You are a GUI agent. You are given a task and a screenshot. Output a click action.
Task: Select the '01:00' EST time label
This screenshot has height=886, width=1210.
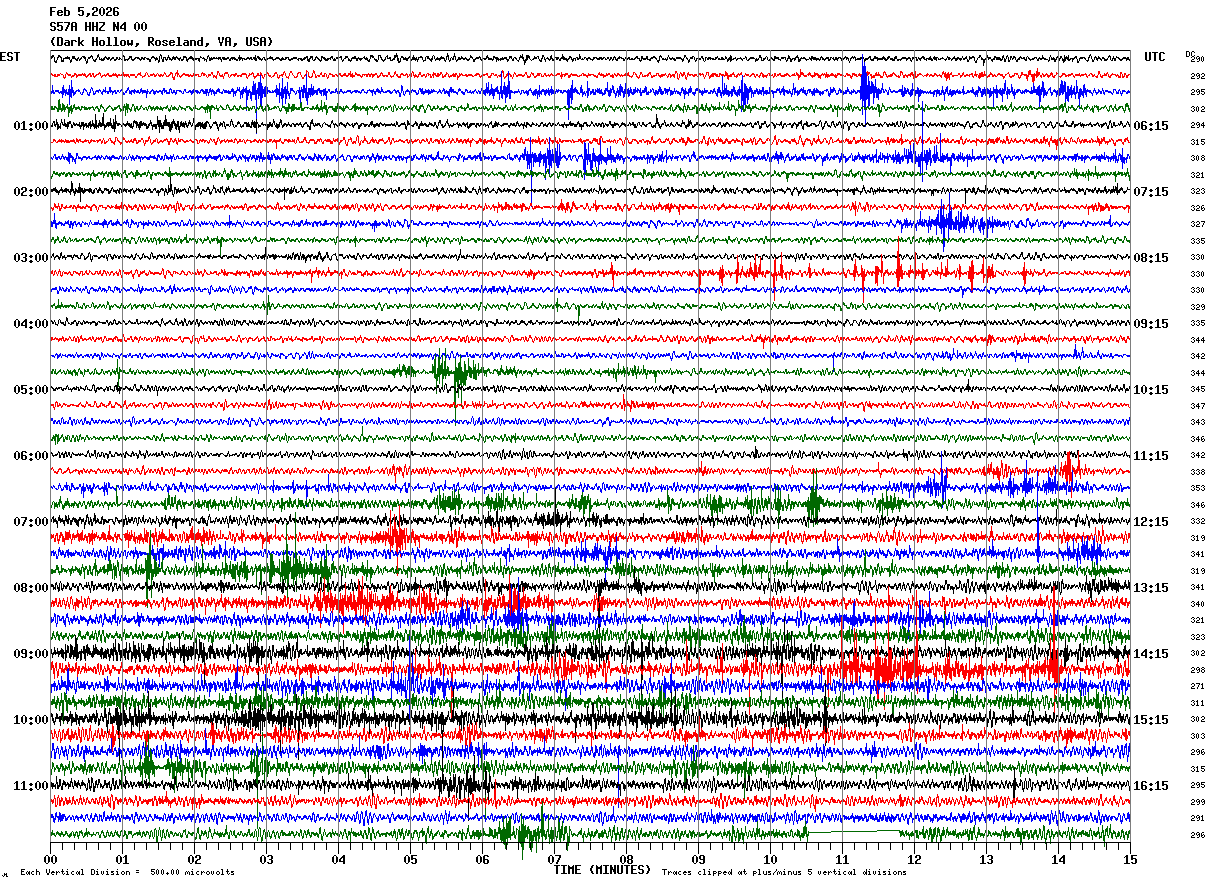pos(31,126)
